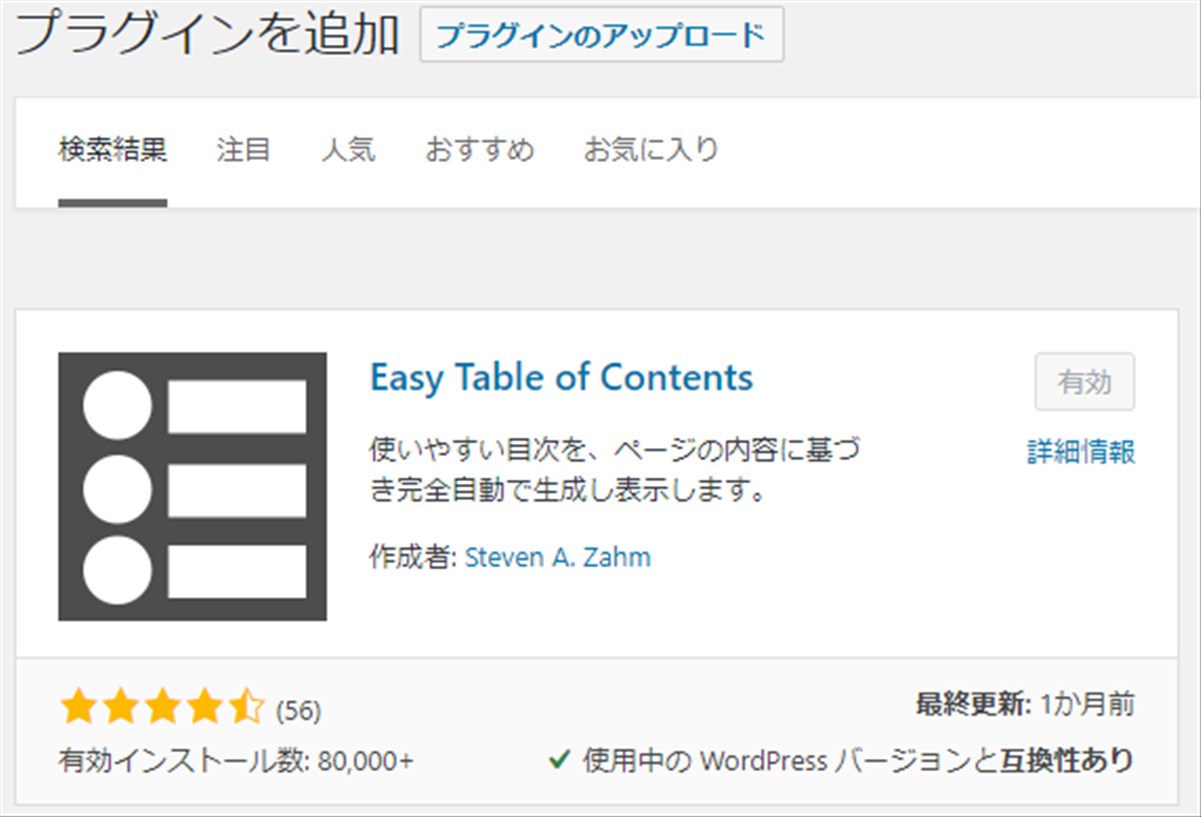Click the 互換性あり compatibility text

point(1068,761)
